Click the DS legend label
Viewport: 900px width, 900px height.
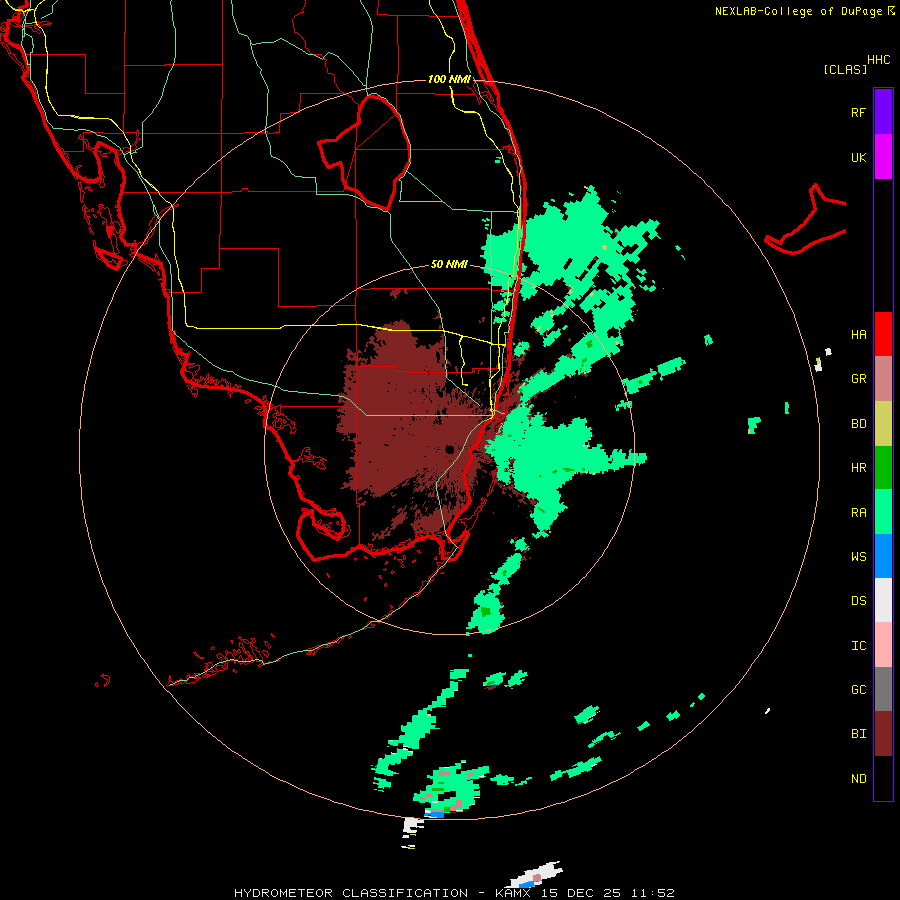[x=858, y=601]
